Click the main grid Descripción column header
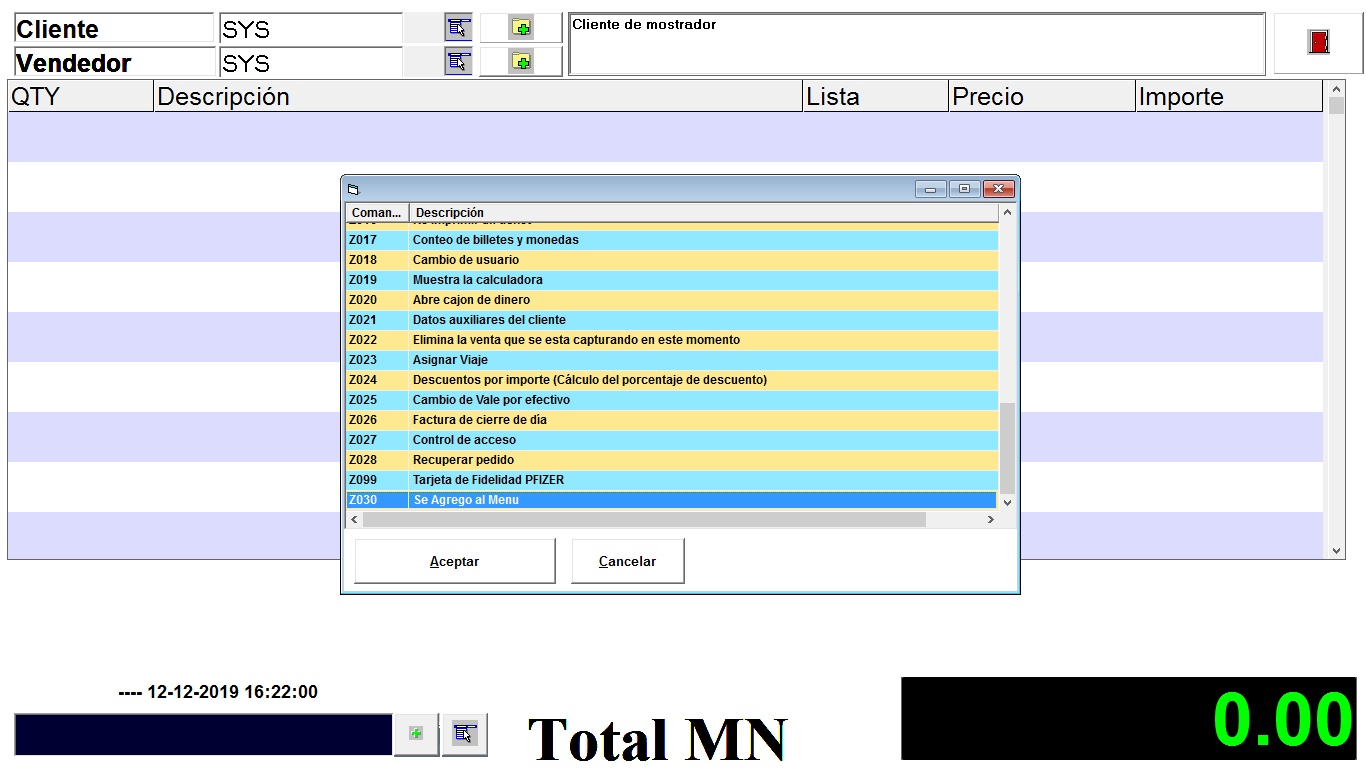The height and width of the screenshot is (768, 1366). [x=478, y=97]
